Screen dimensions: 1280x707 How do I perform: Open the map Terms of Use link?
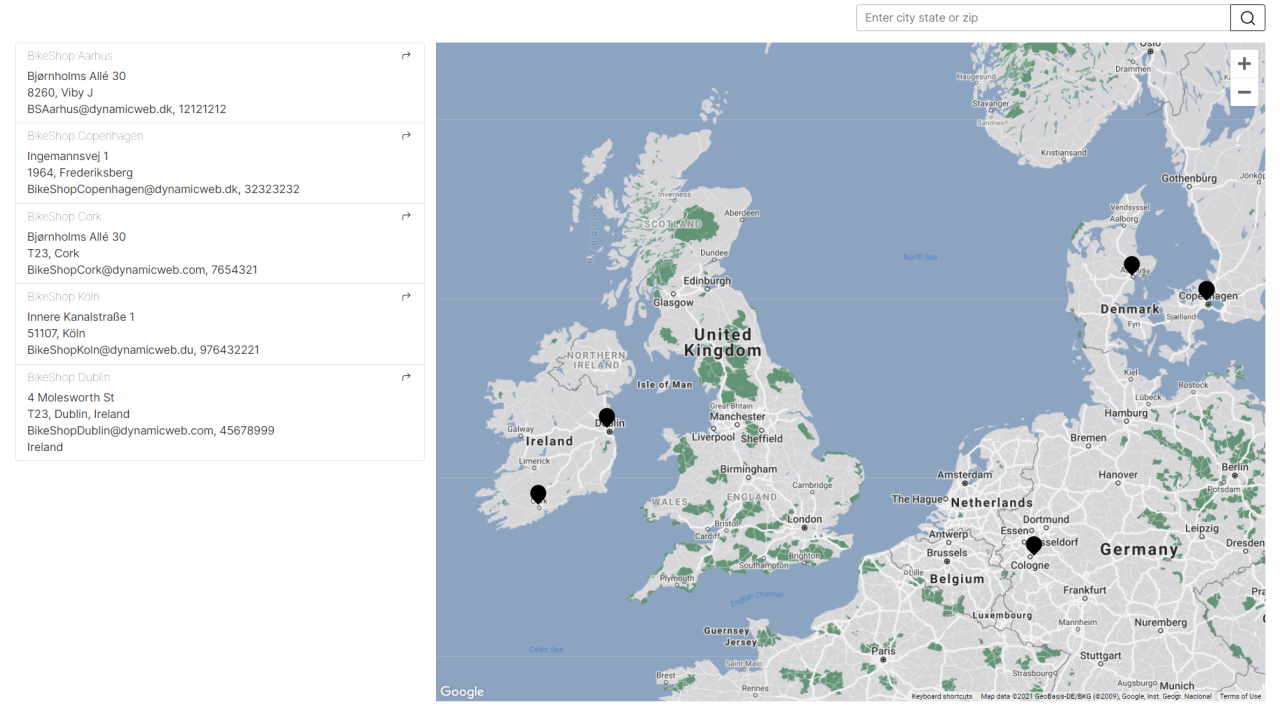(x=1240, y=696)
